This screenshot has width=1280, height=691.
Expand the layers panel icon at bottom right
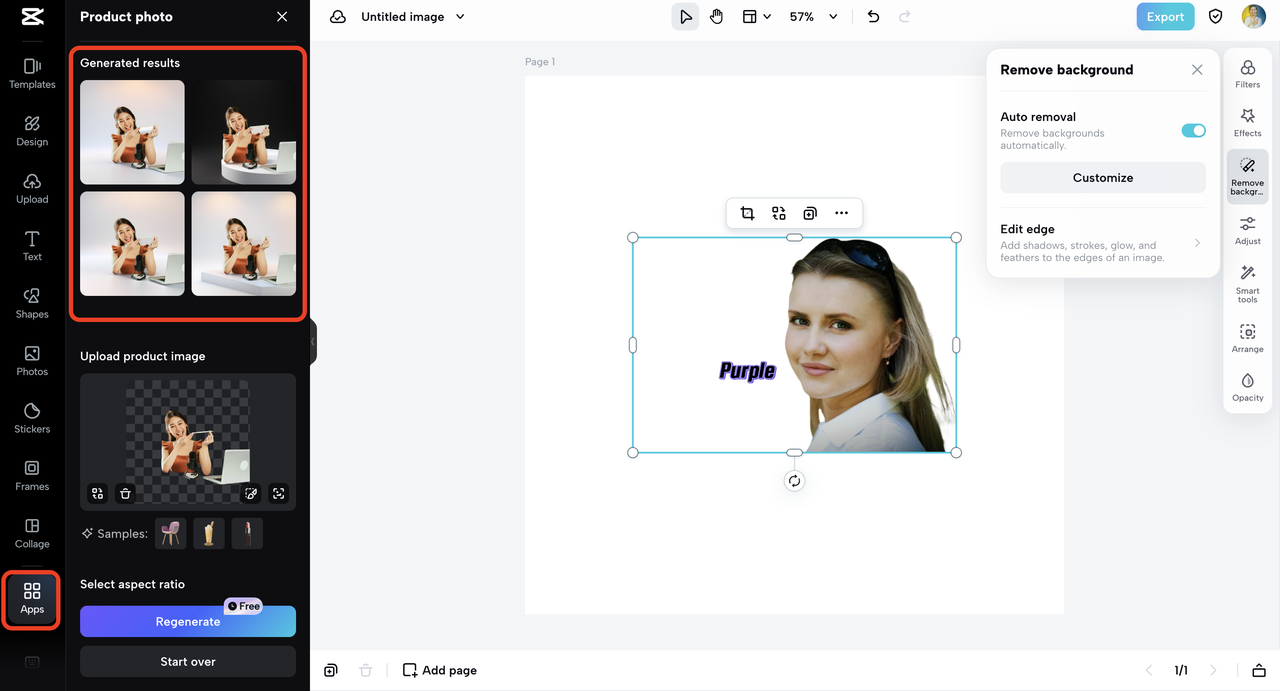coord(1259,670)
